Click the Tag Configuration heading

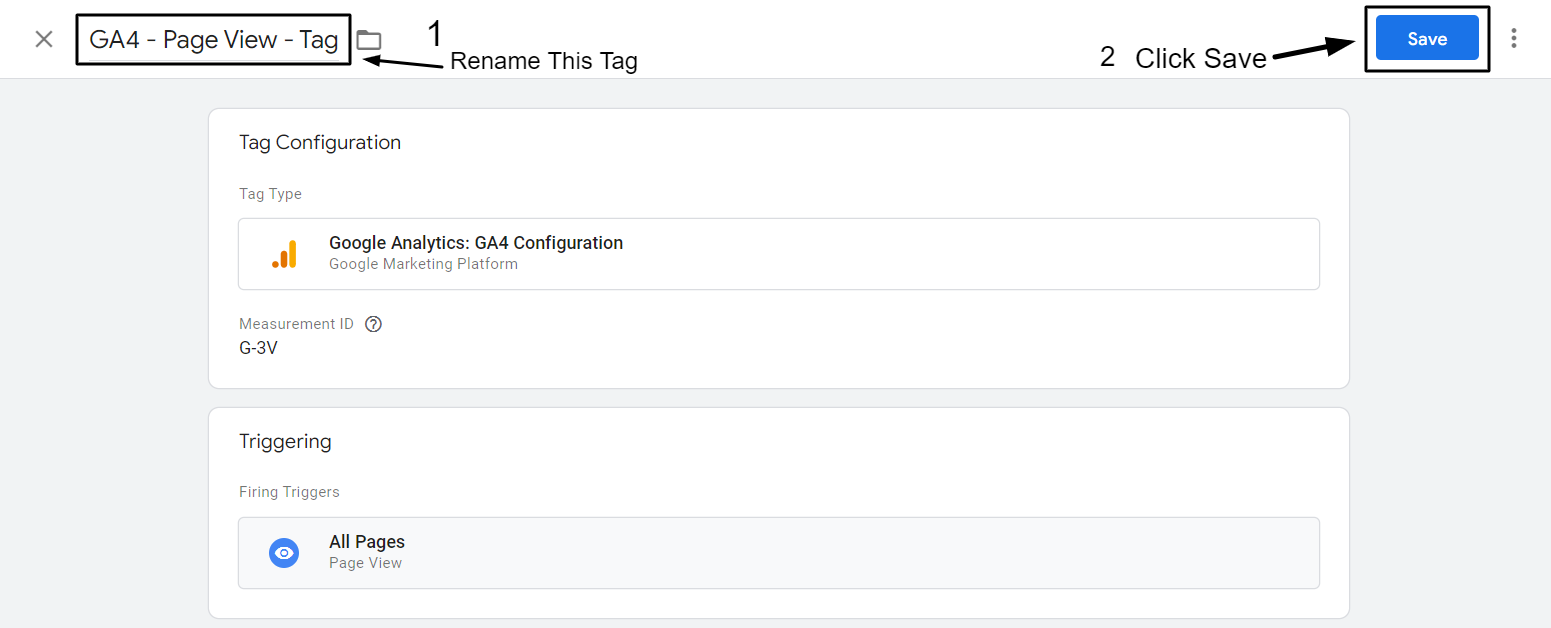coord(320,142)
